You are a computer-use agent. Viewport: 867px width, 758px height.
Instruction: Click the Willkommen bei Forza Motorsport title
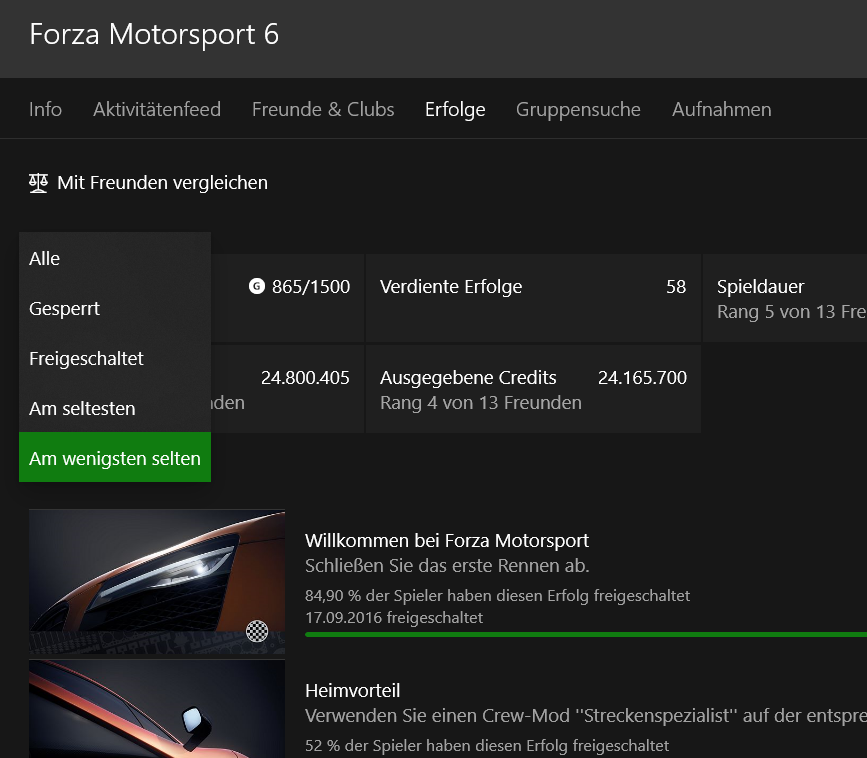(x=447, y=540)
